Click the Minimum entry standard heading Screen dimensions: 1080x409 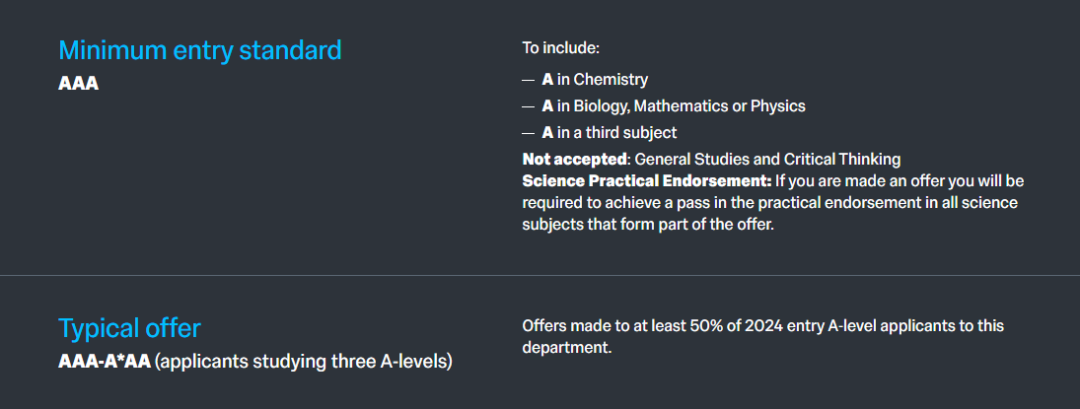pyautogui.click(x=199, y=50)
